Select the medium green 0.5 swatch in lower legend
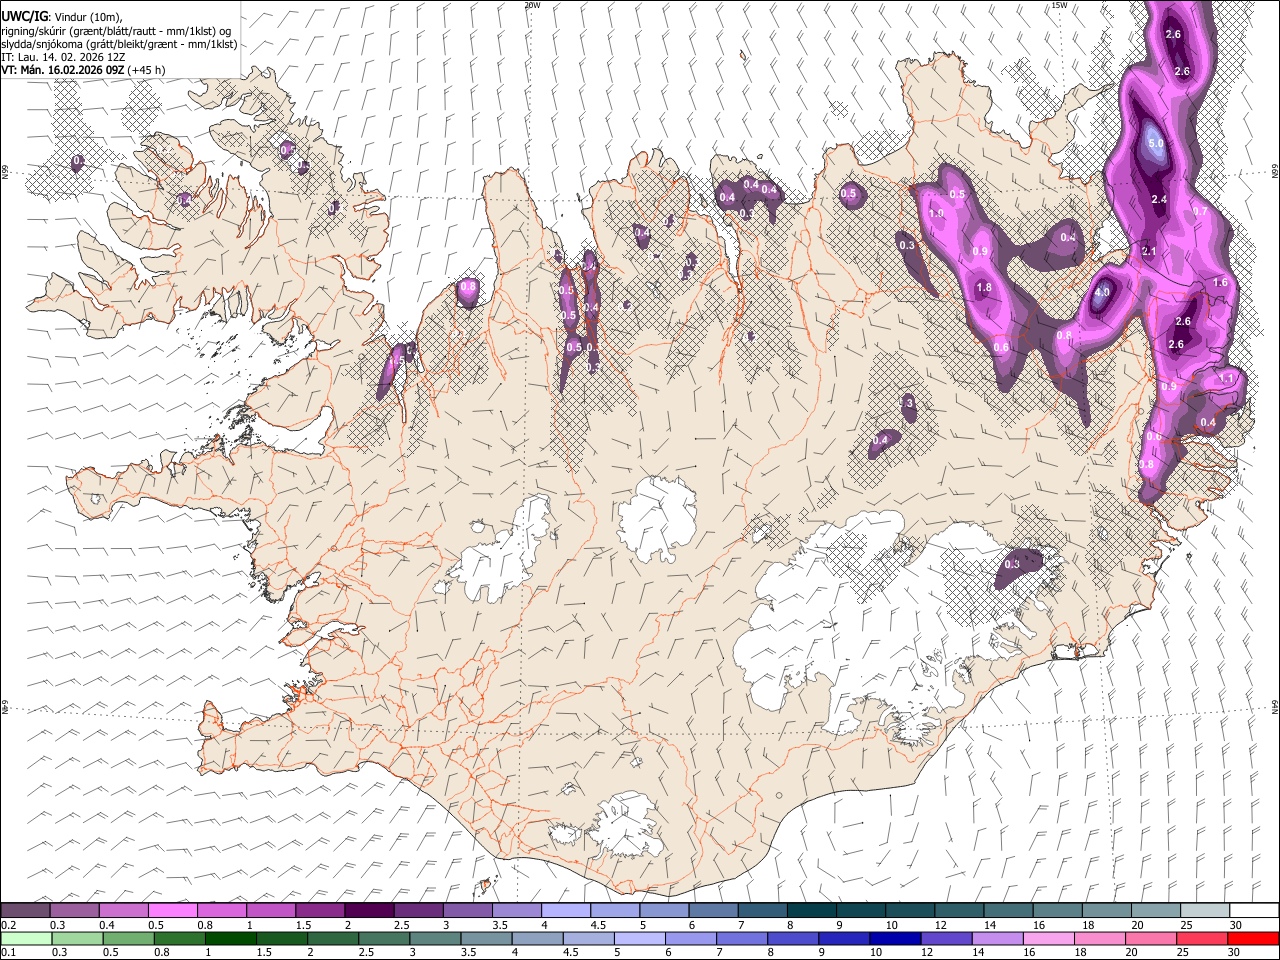Viewport: 1280px width, 960px height. pos(129,938)
